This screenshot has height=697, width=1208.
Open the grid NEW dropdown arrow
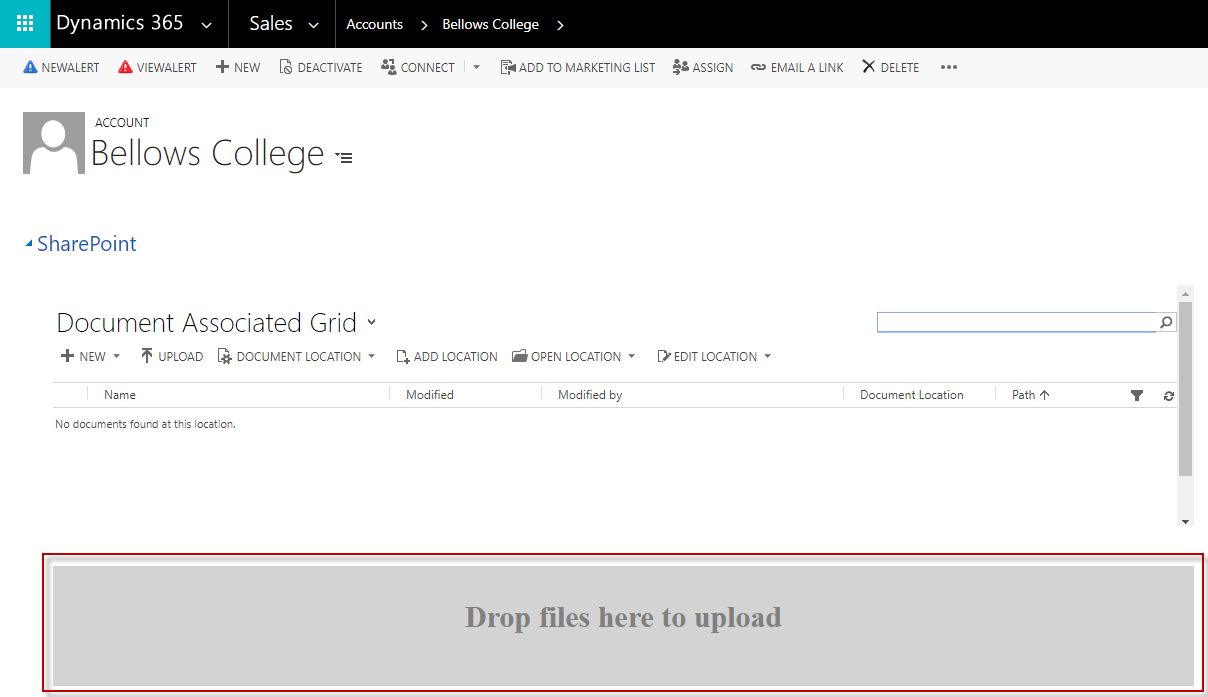(x=116, y=356)
